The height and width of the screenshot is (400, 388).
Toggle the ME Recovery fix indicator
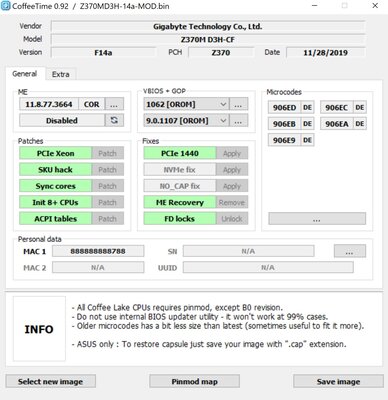(180, 202)
